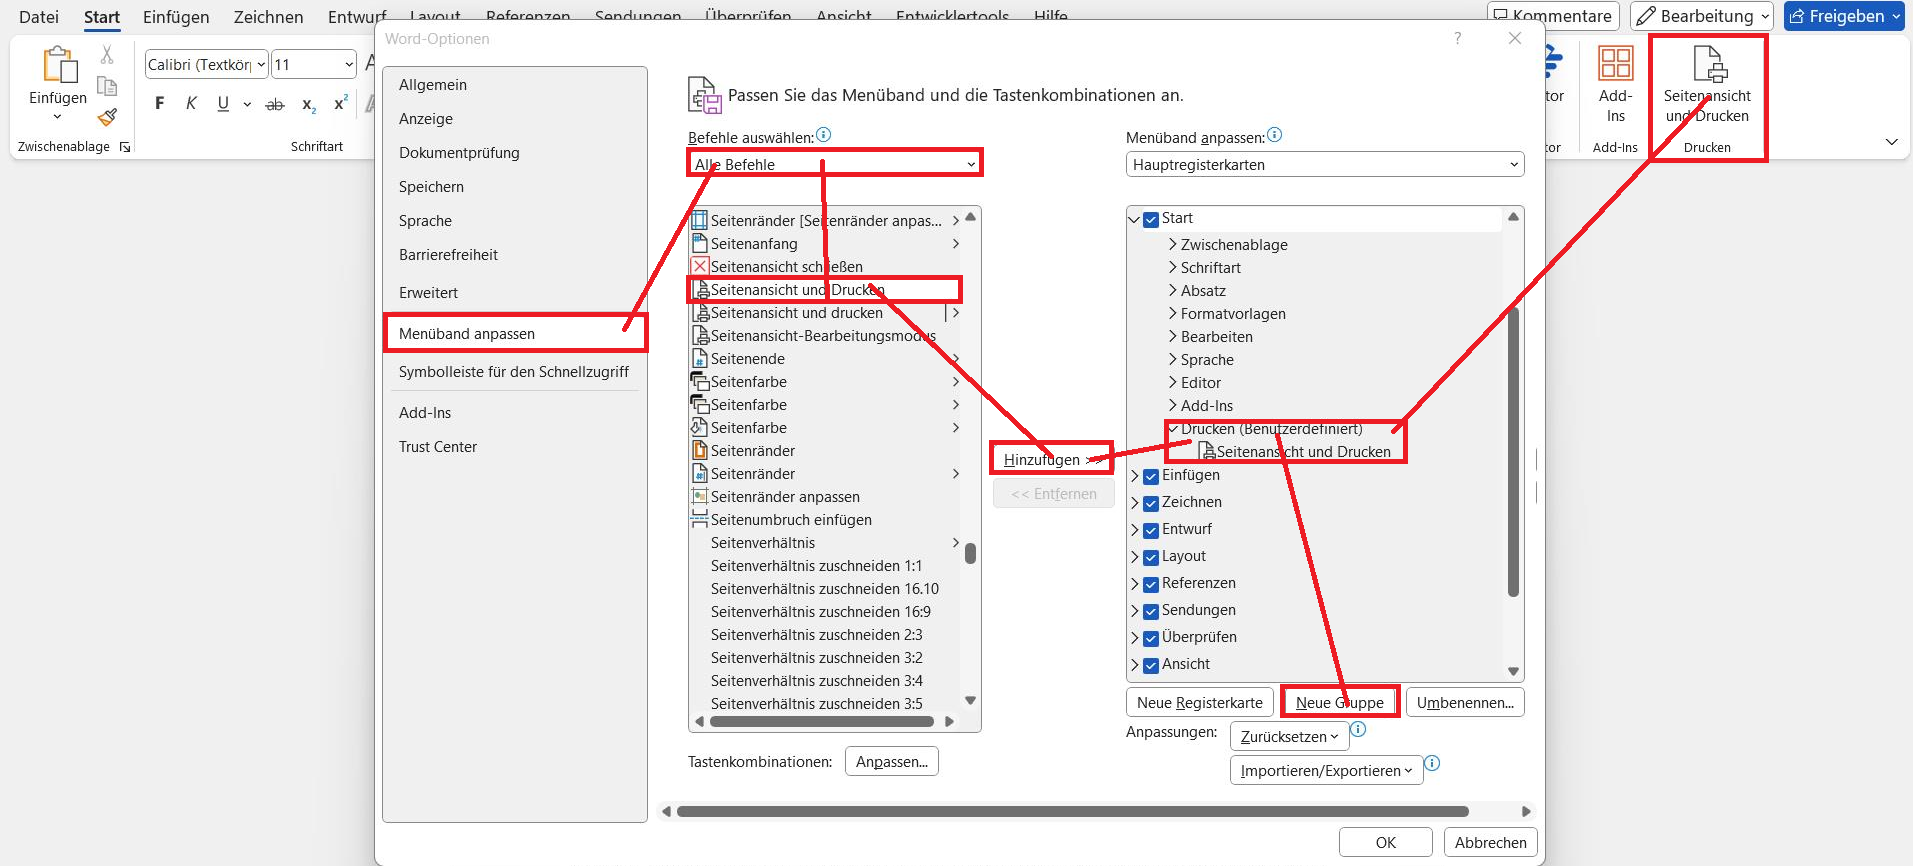Toggle the Entwurf tab checkbox
Viewport: 1913px width, 866px height.
point(1151,530)
